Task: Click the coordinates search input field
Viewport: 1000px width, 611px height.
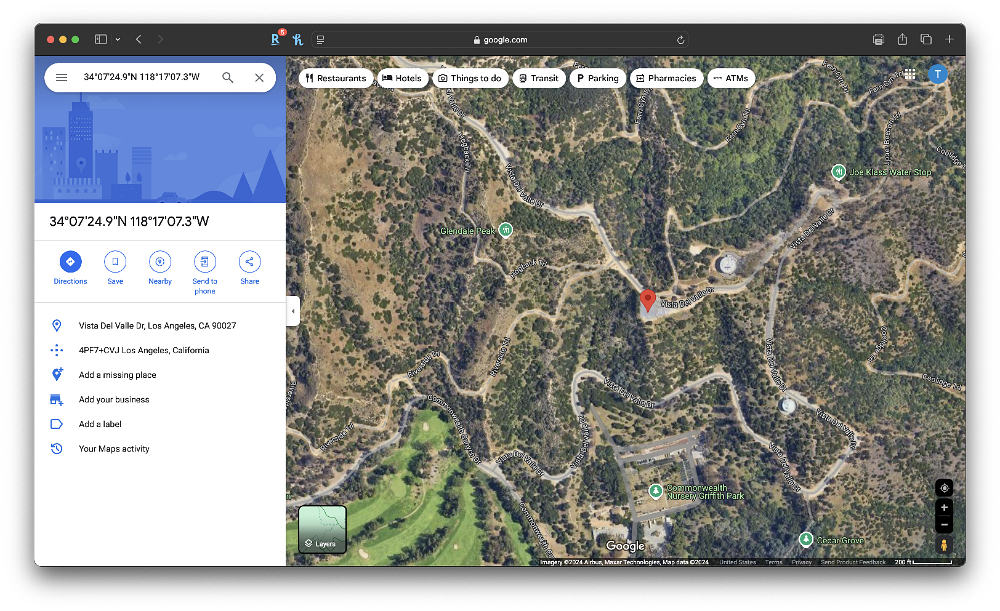Action: click(x=142, y=77)
